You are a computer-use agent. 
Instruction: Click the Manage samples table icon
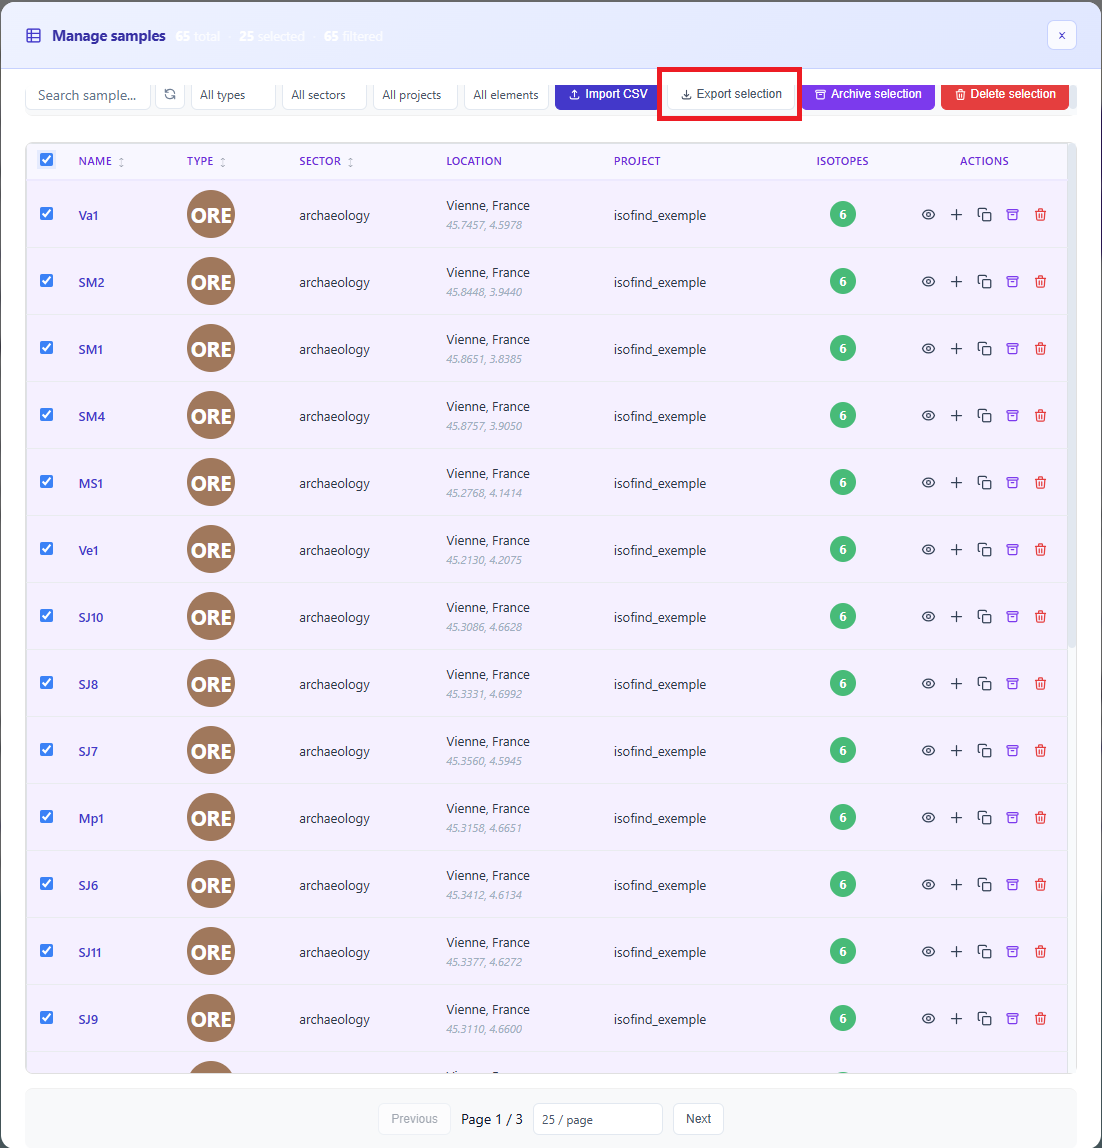[x=33, y=35]
